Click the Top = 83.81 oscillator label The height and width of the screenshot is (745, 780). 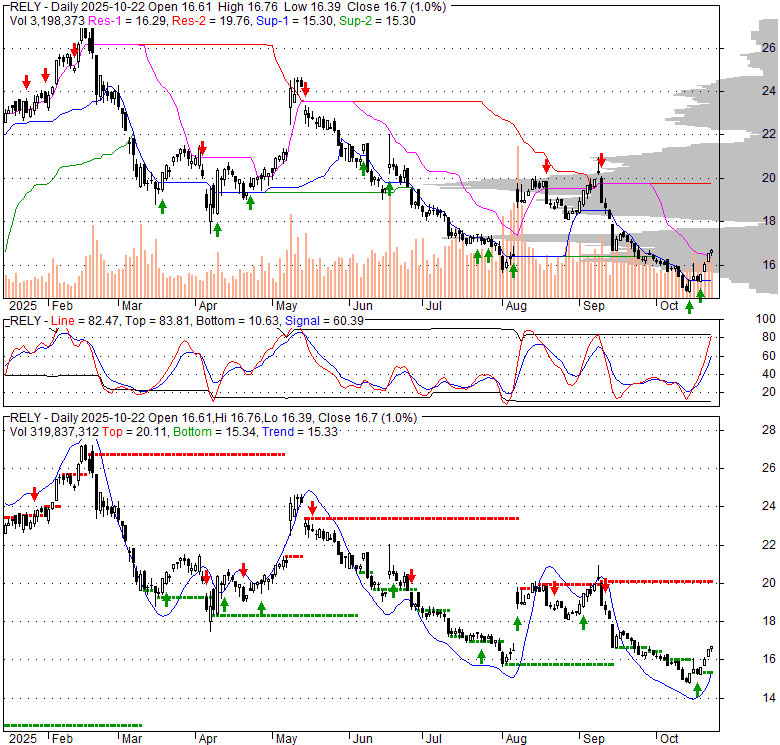tap(157, 321)
